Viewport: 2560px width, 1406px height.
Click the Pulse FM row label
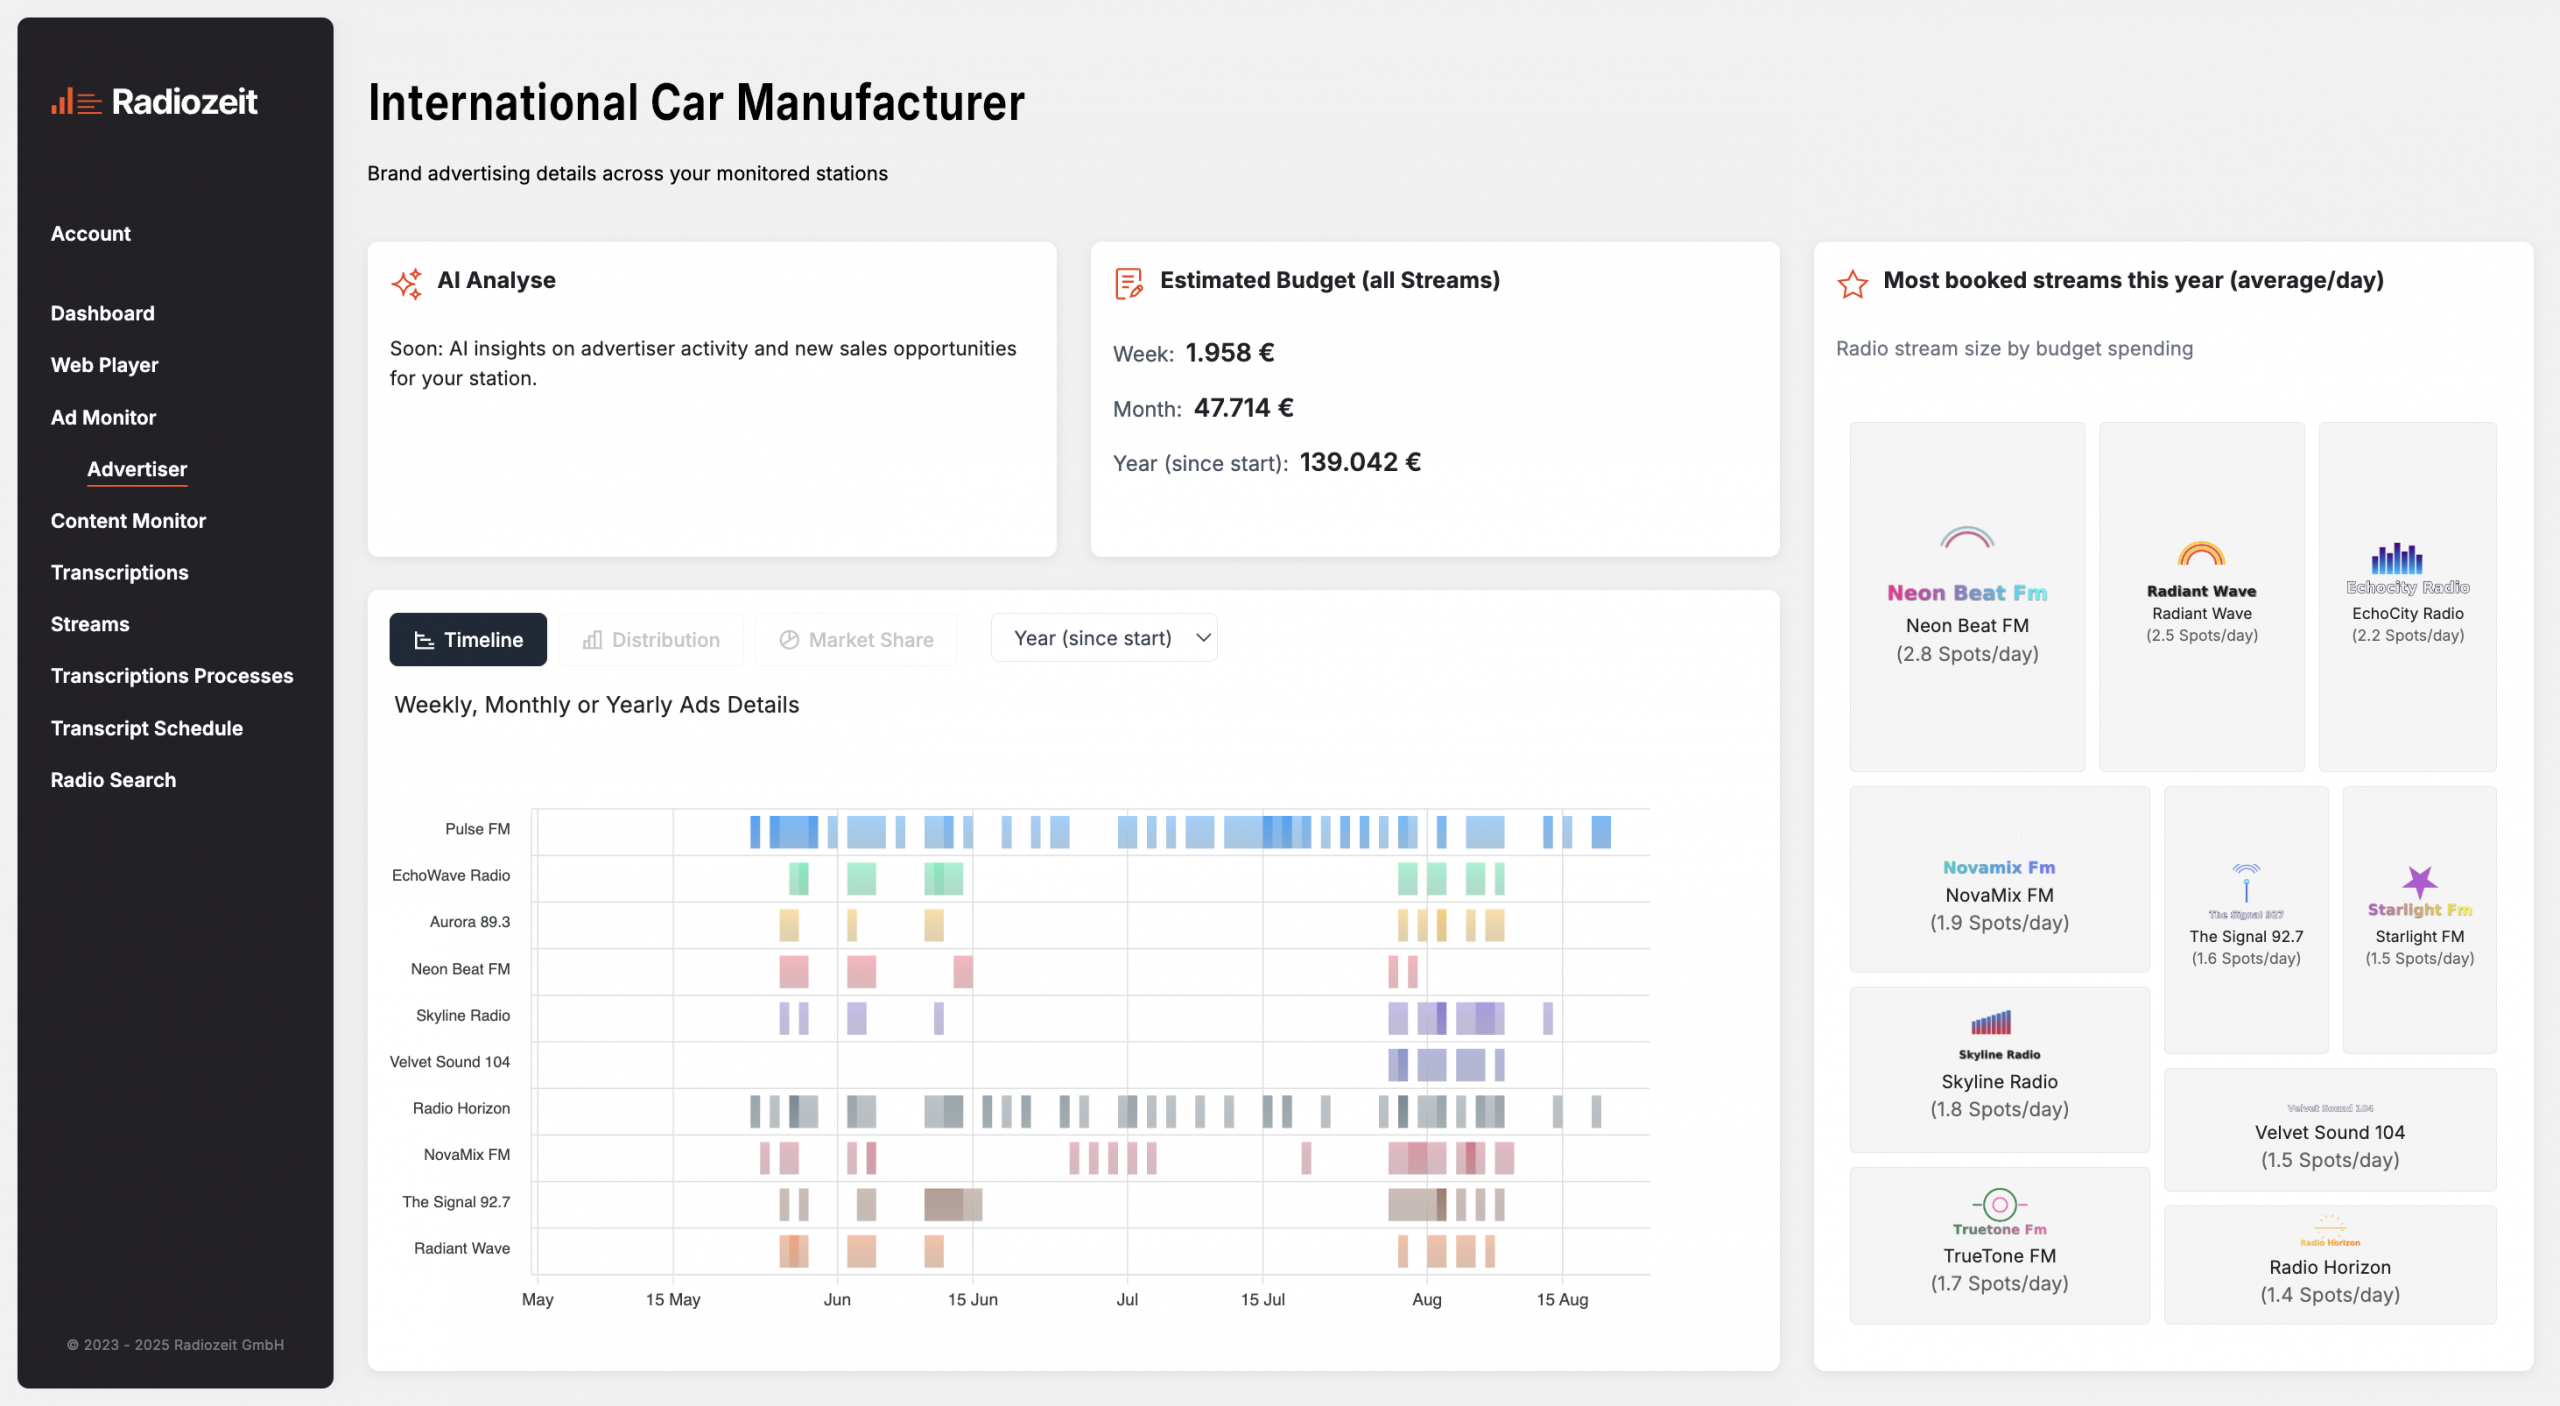pyautogui.click(x=477, y=829)
